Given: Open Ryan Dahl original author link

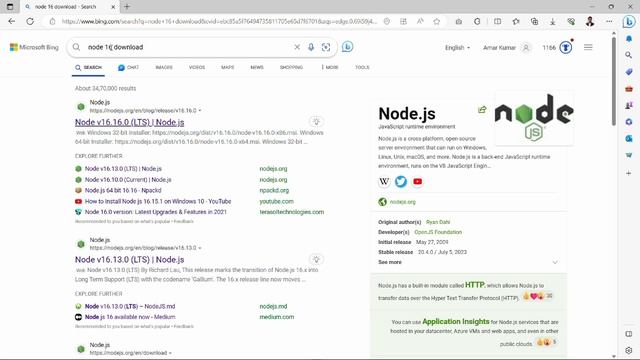Looking at the screenshot, I should point(438,222).
